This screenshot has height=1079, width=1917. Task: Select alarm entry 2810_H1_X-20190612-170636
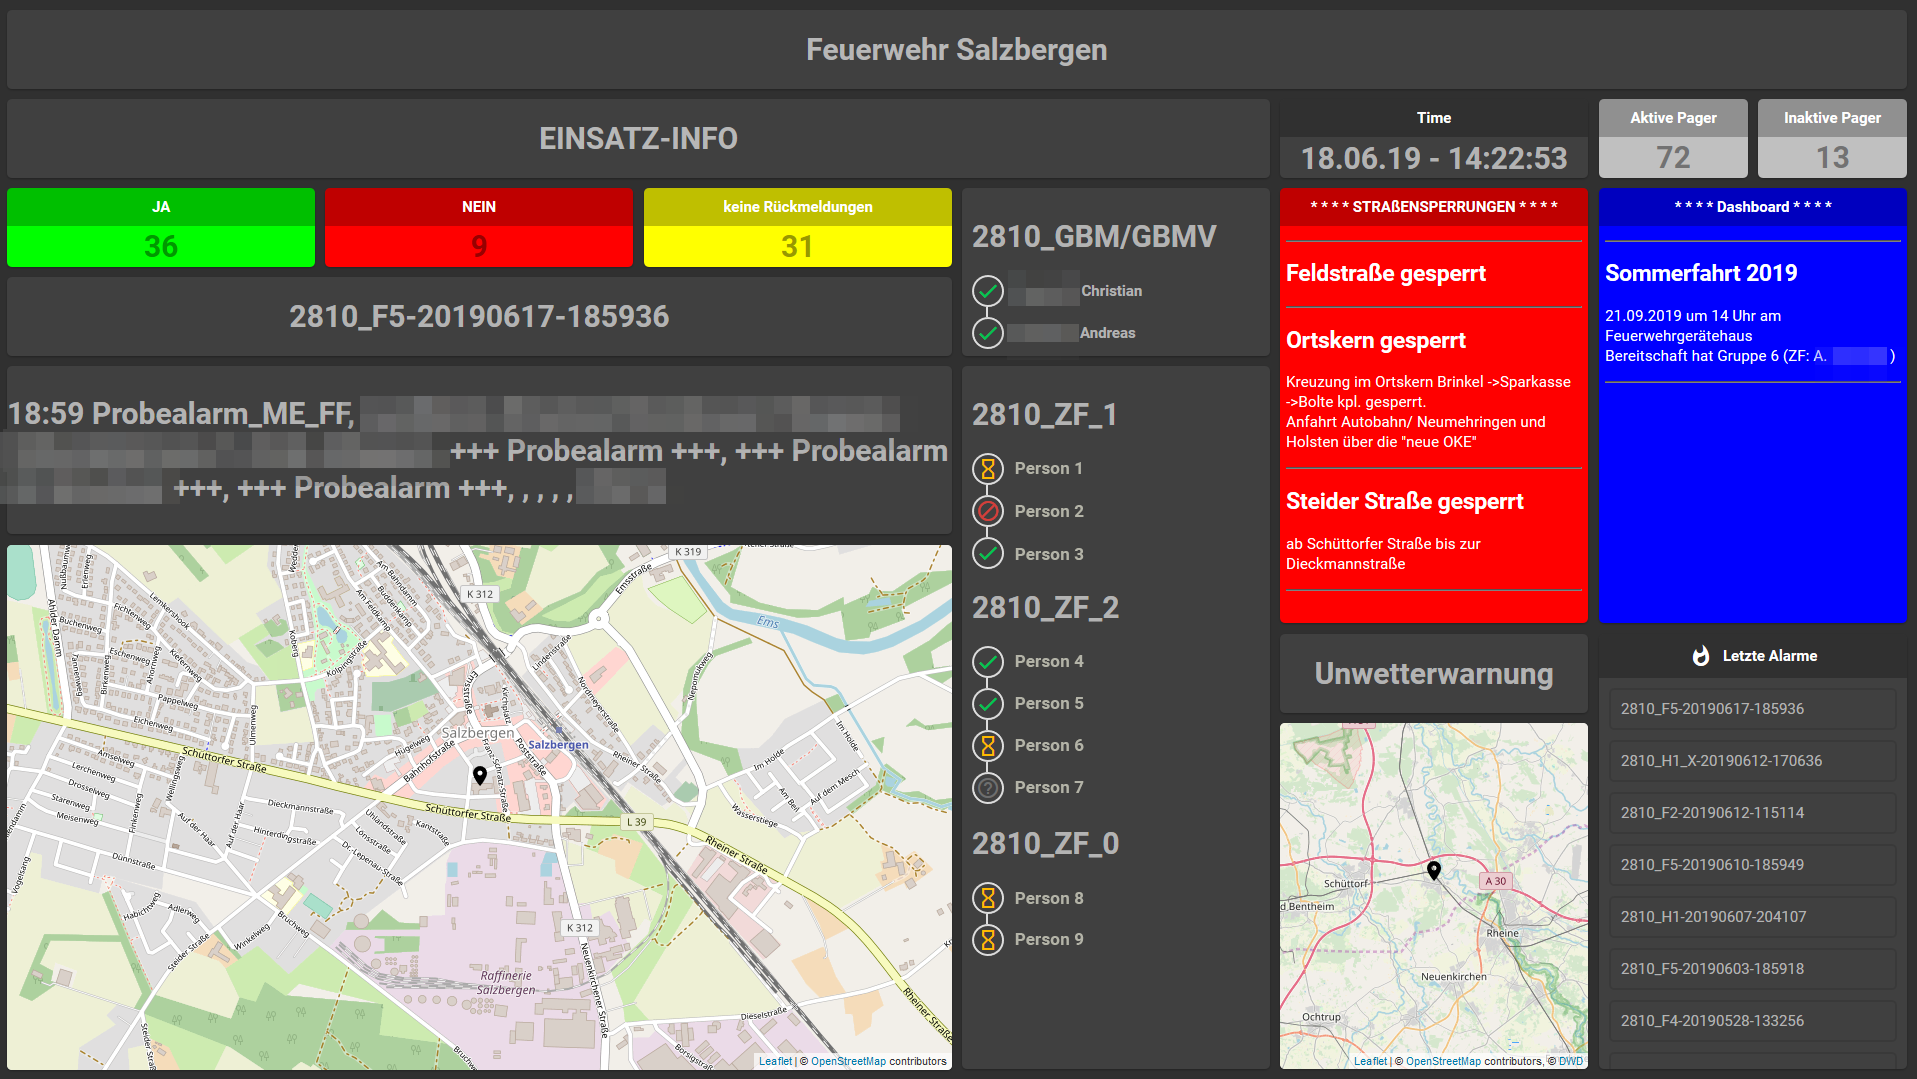1752,760
